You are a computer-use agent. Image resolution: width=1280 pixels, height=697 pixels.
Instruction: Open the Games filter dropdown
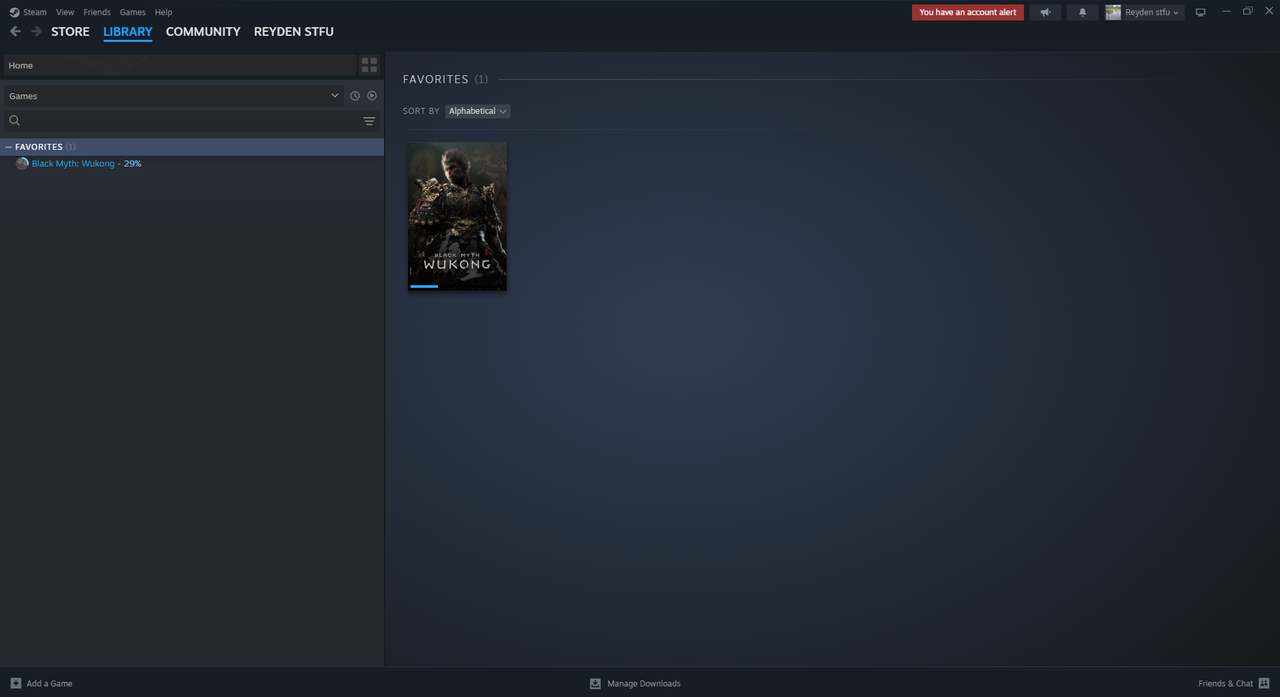tap(174, 96)
